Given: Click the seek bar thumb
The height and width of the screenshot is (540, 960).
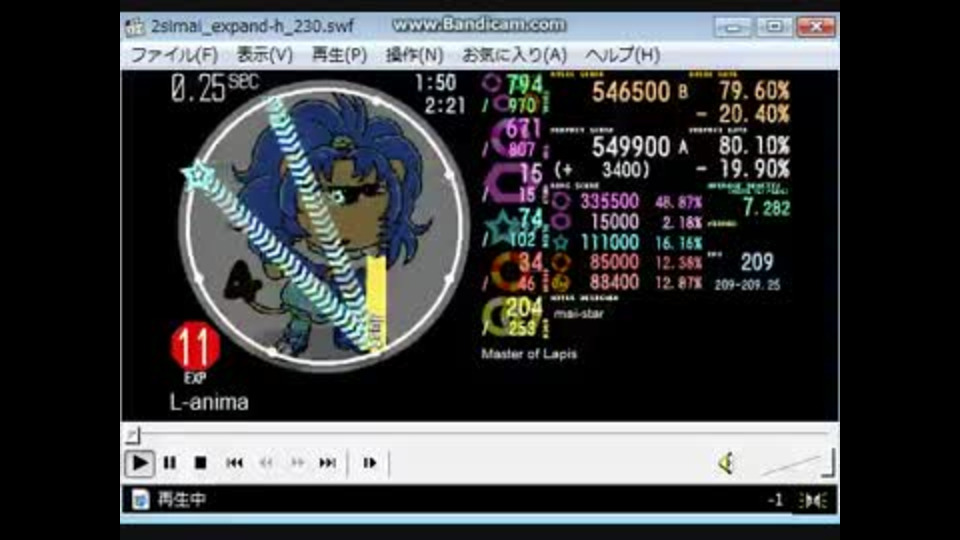Looking at the screenshot, I should (x=133, y=435).
